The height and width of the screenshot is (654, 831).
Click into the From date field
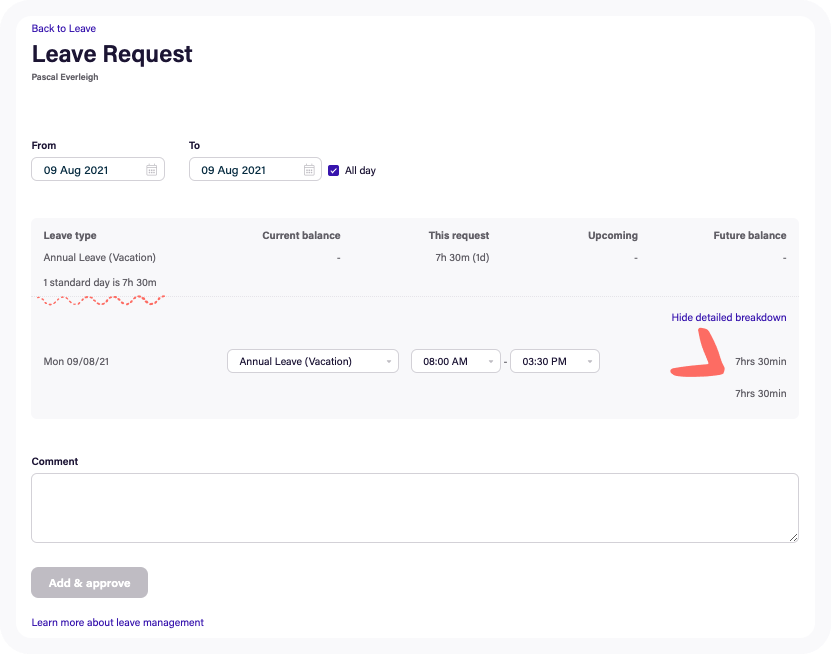(x=88, y=170)
